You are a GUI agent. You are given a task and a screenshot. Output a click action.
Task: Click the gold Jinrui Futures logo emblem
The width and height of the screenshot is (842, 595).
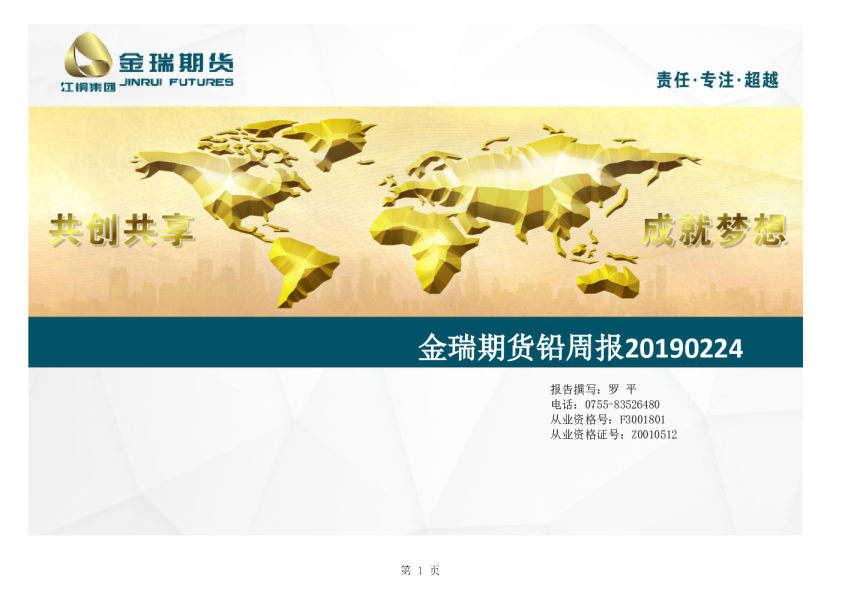click(88, 56)
